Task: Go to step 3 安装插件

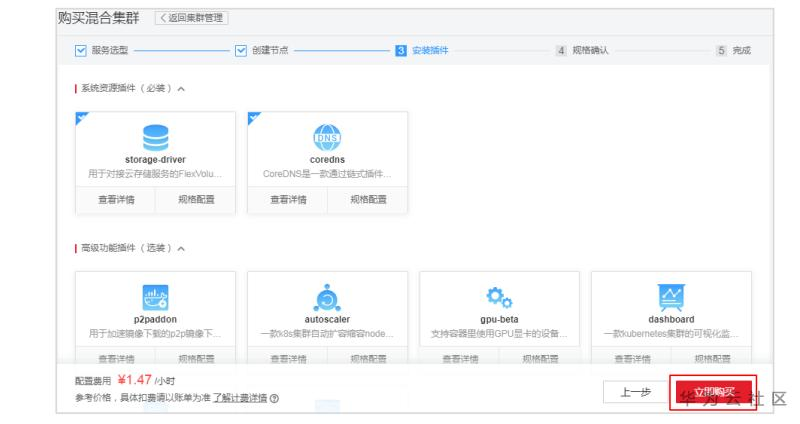Action: (422, 51)
